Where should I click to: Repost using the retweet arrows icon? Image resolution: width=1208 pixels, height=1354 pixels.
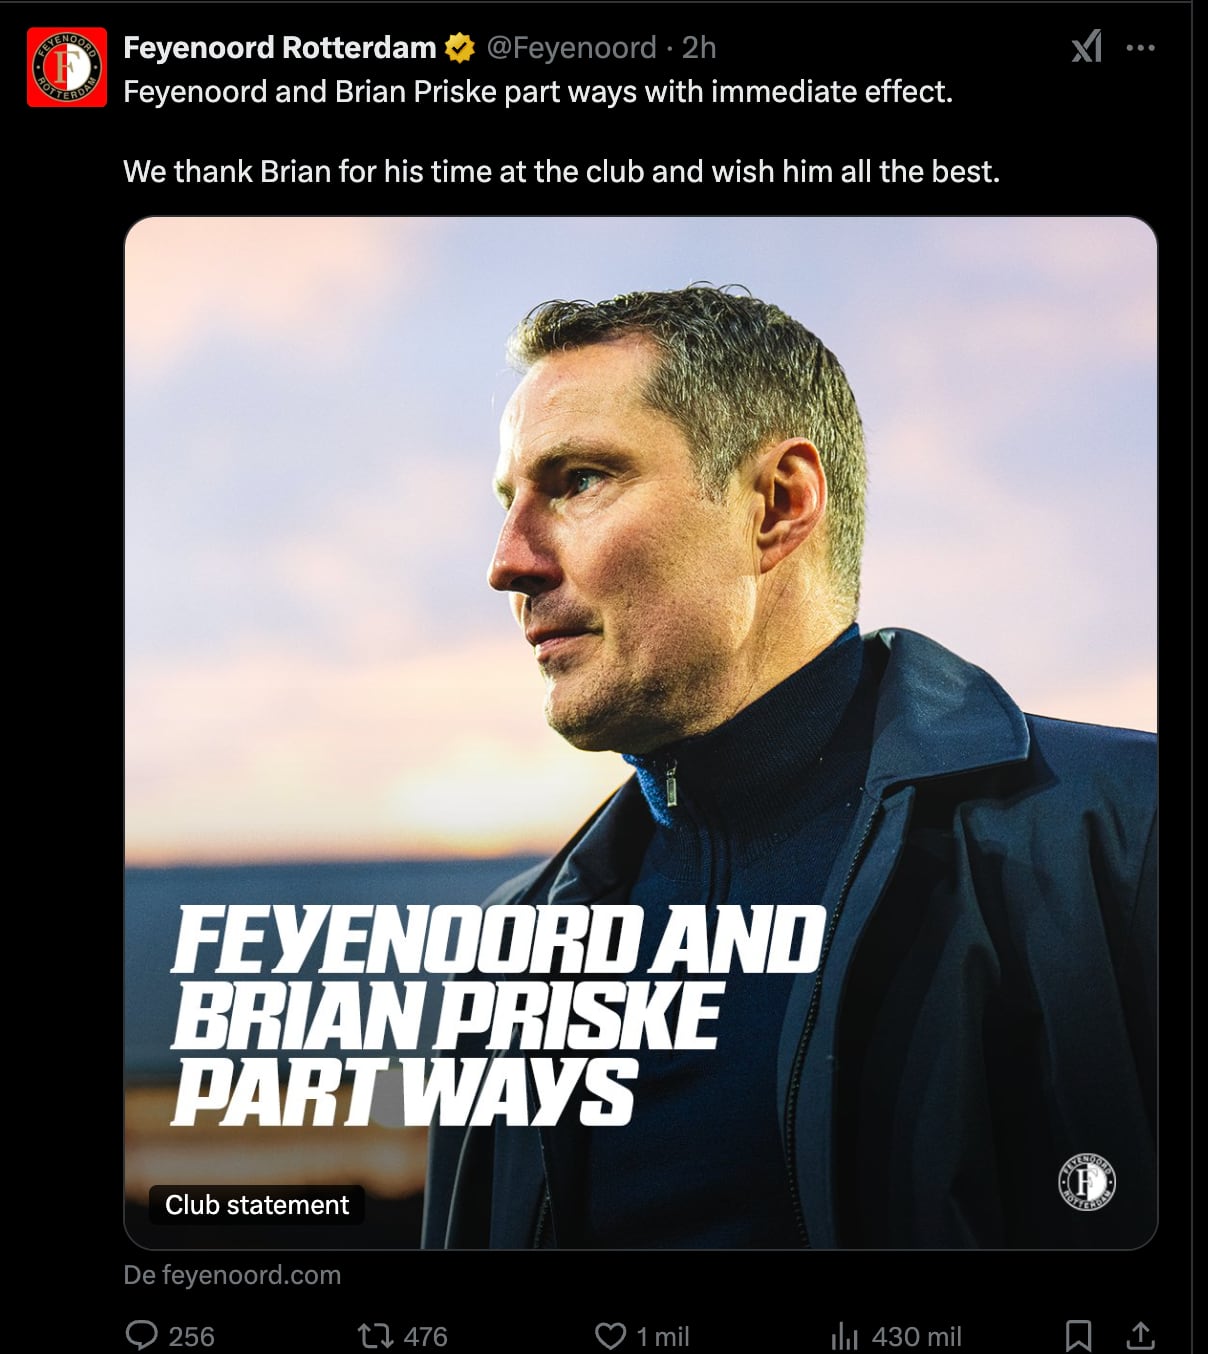click(x=376, y=1335)
